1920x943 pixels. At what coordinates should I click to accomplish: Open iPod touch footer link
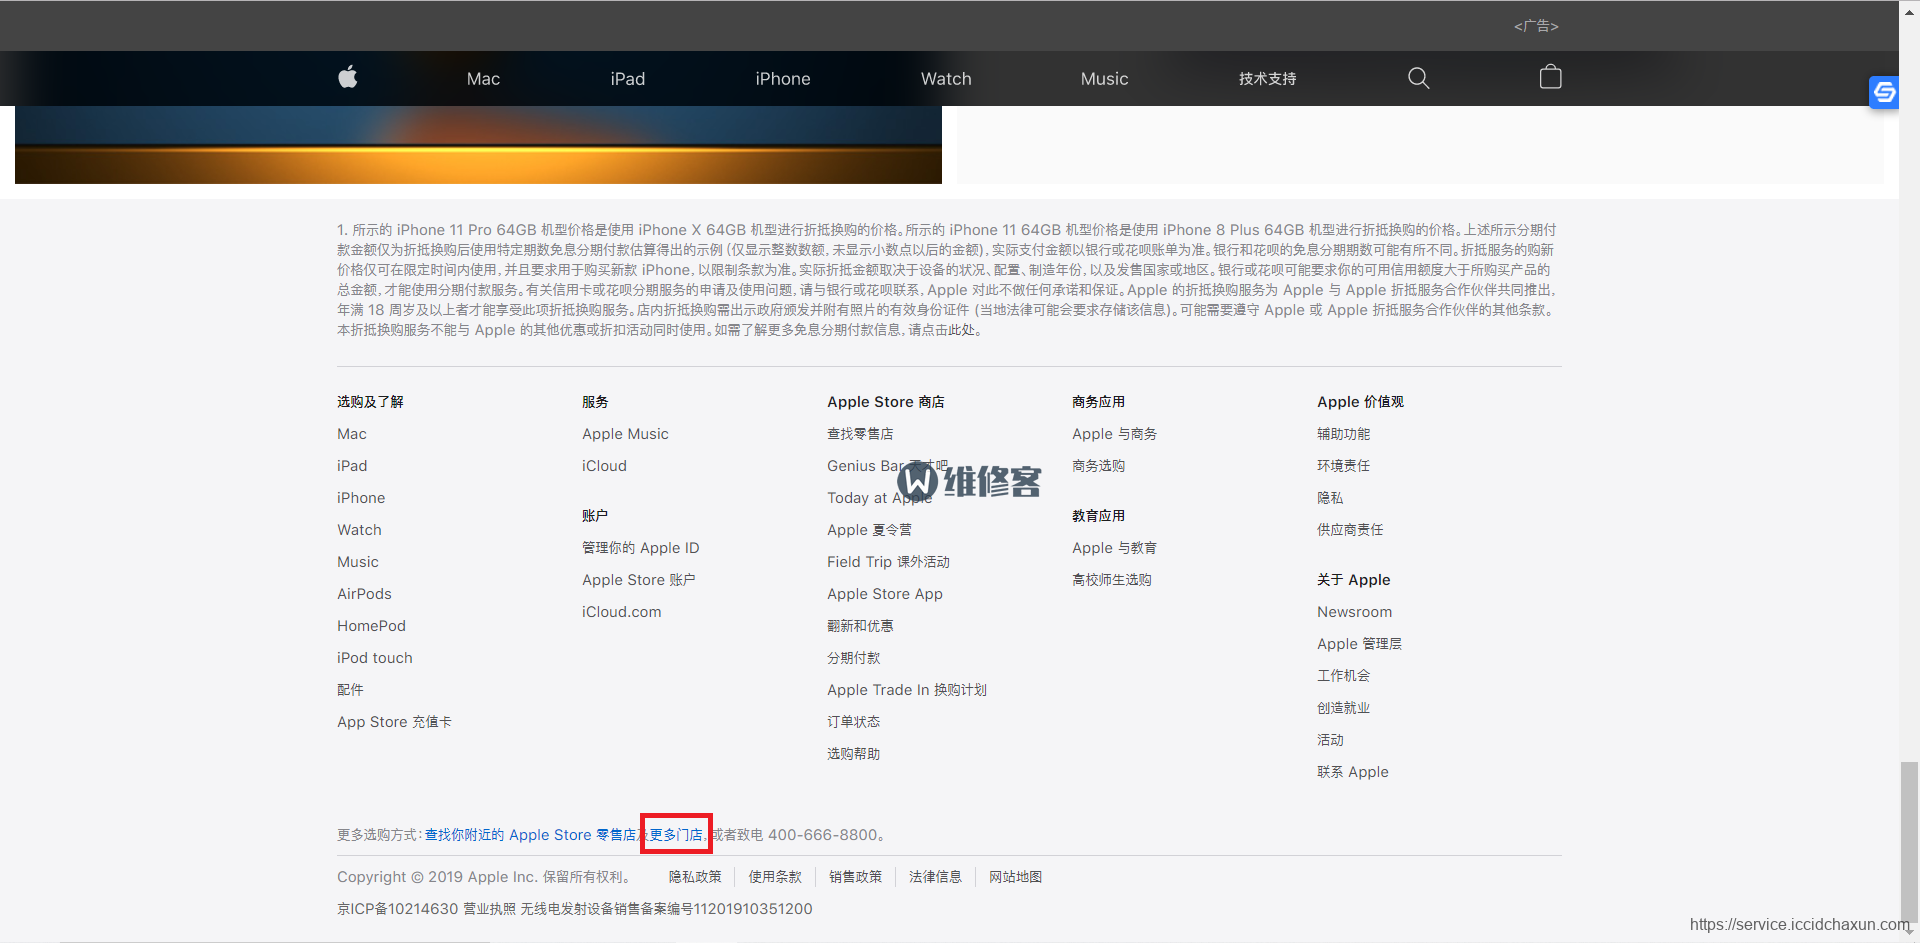click(x=374, y=658)
